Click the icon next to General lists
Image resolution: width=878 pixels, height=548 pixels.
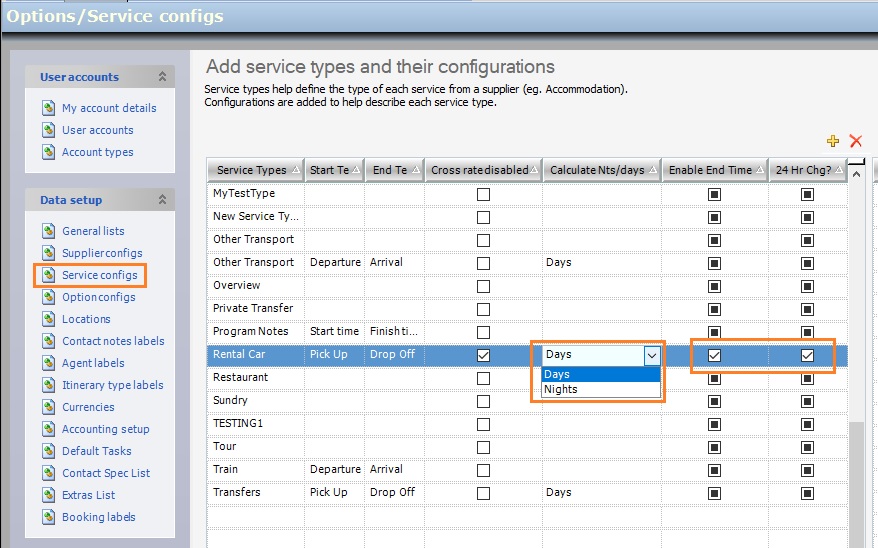point(49,231)
